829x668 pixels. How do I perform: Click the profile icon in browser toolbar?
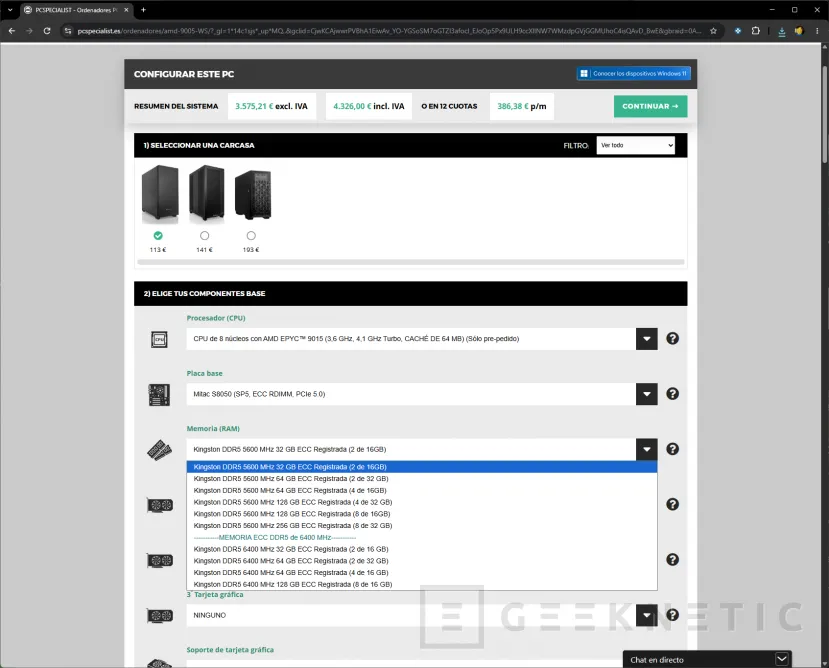(799, 31)
